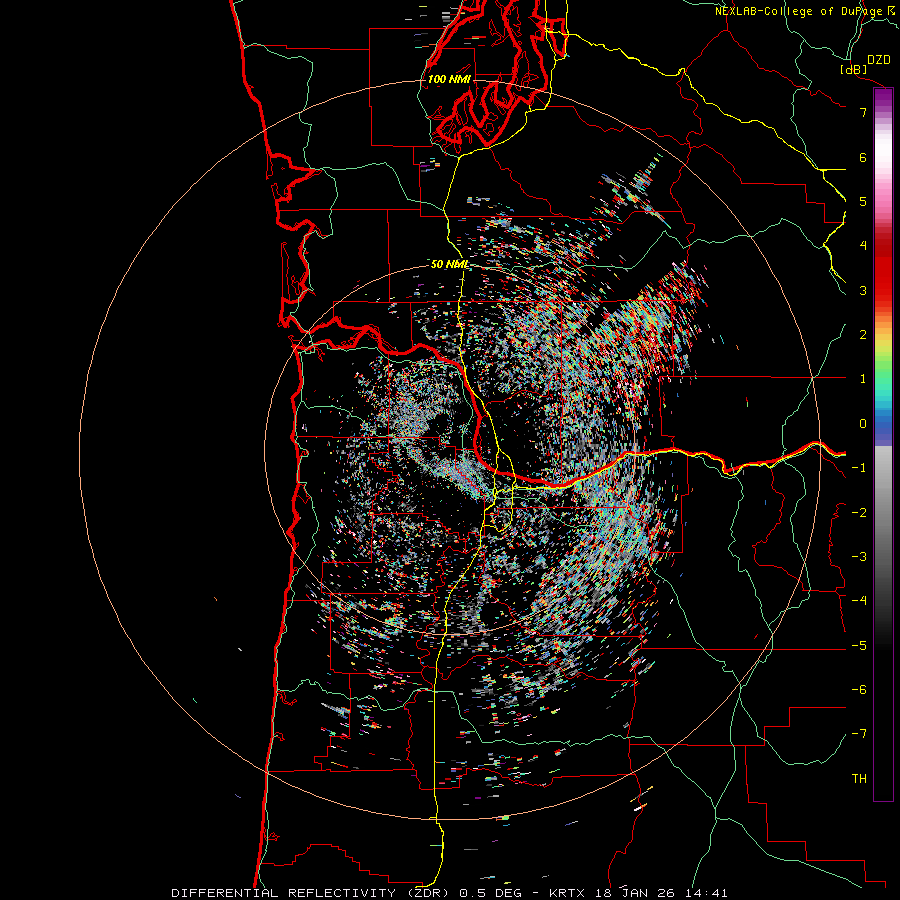Click the 0.5 DEG elevation text
The width and height of the screenshot is (900, 900).
coord(491,893)
